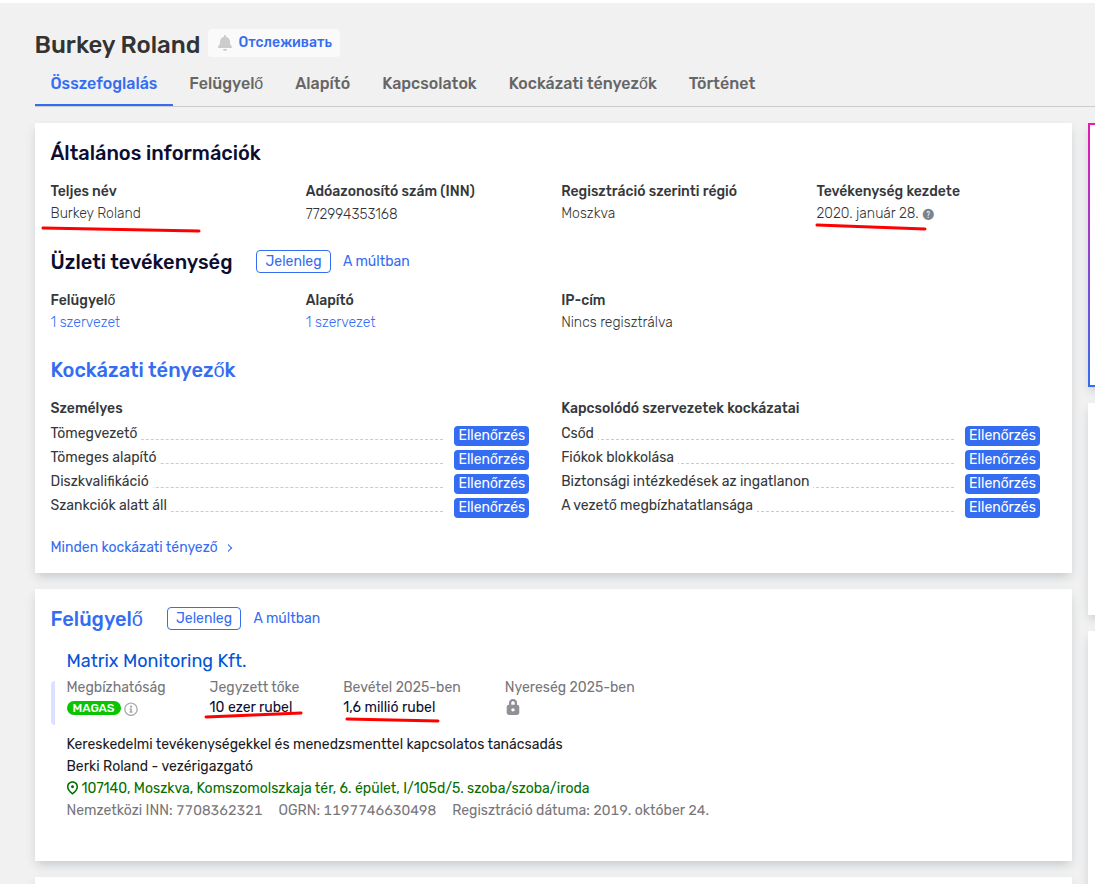Open the 1 szervezet link under Alapító
Viewport: 1095px width, 884px height.
point(341,322)
